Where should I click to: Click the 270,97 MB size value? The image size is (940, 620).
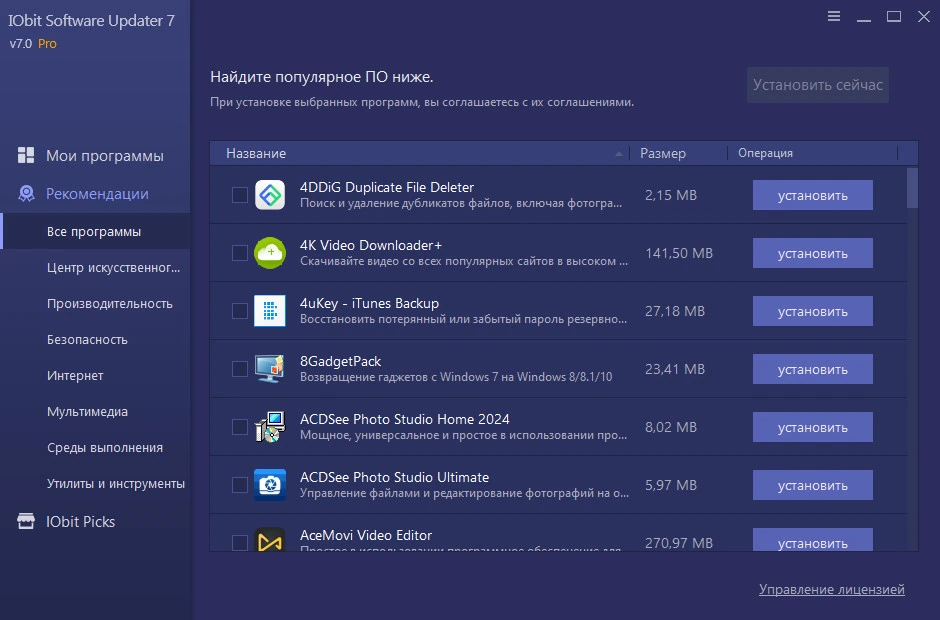[x=679, y=543]
